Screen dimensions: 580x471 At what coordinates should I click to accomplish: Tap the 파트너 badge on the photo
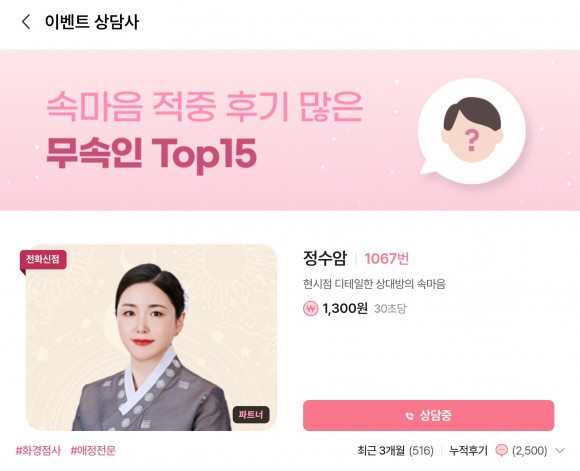pyautogui.click(x=251, y=415)
